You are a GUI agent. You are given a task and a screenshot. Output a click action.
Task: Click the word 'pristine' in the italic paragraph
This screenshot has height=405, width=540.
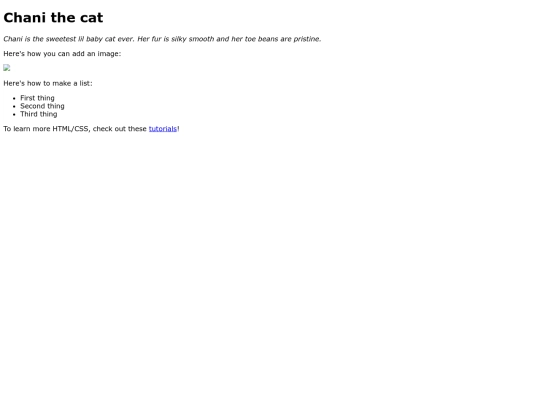coord(307,39)
